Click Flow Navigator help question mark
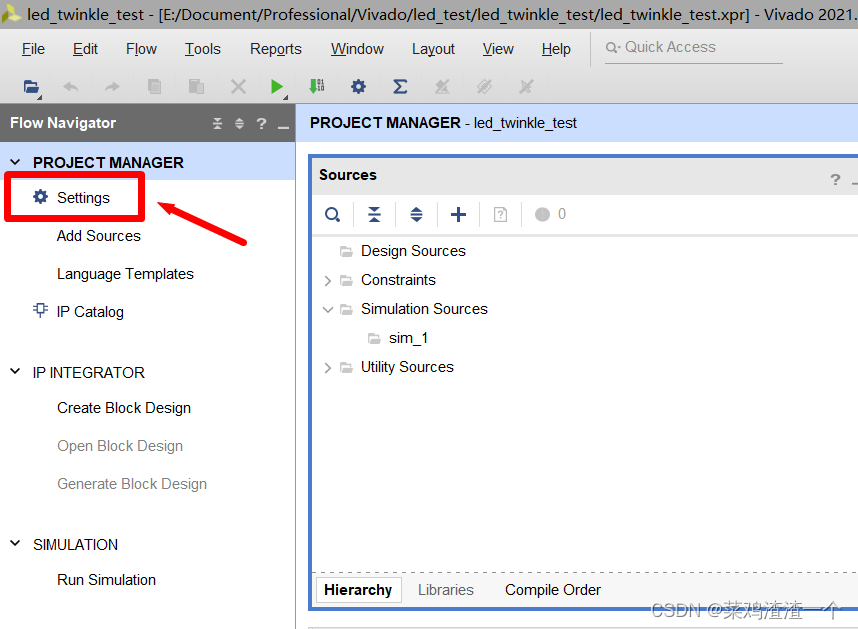Viewport: 858px width, 629px height. 262,124
